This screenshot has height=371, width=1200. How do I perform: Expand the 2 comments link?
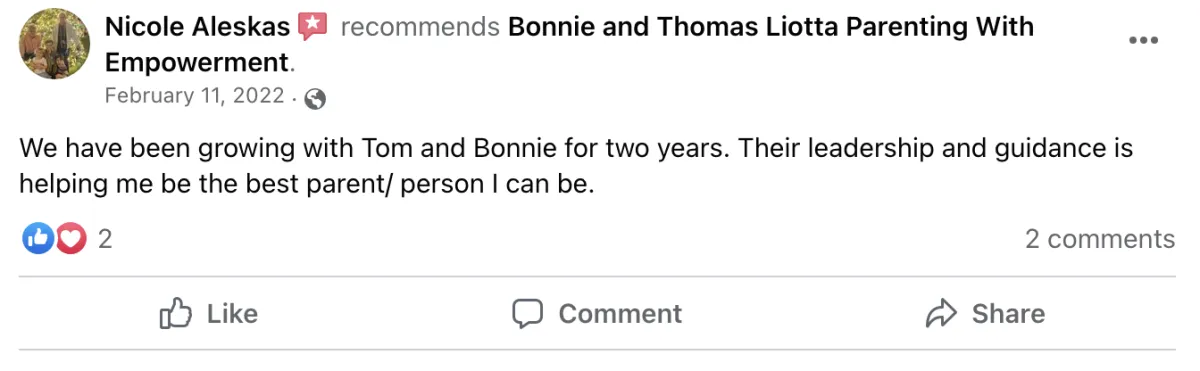pyautogui.click(x=1100, y=239)
